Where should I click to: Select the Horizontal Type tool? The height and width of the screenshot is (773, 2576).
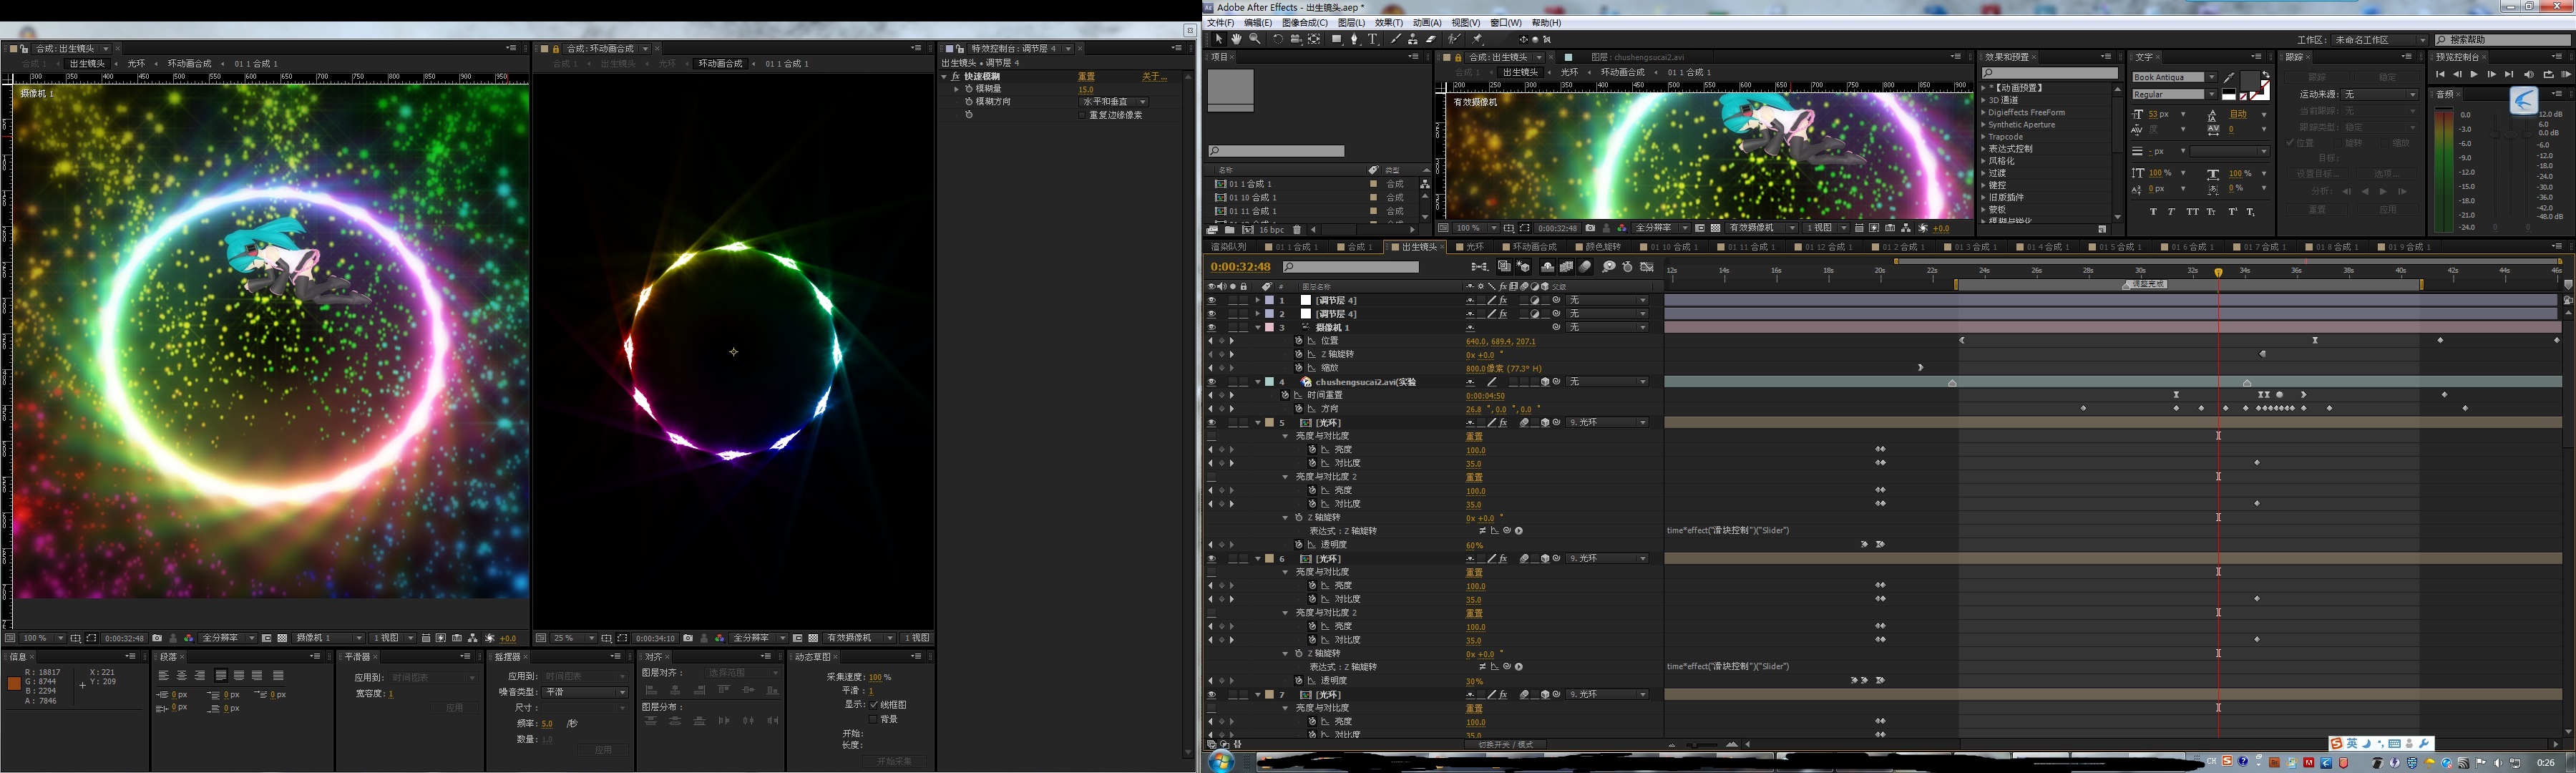point(1373,39)
